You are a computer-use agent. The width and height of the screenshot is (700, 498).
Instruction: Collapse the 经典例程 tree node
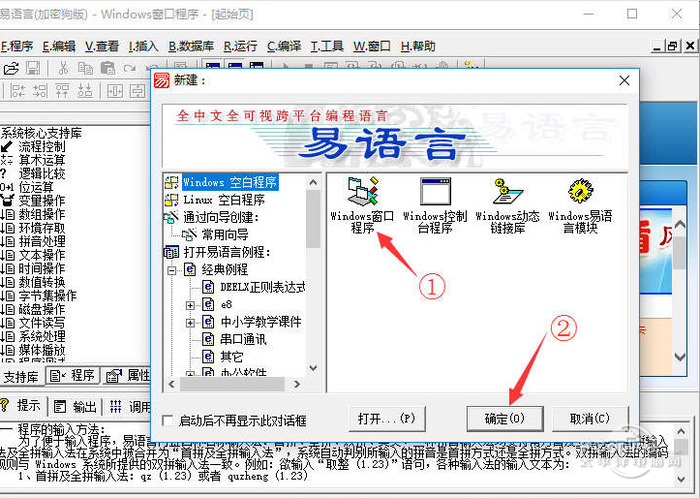tap(171, 270)
